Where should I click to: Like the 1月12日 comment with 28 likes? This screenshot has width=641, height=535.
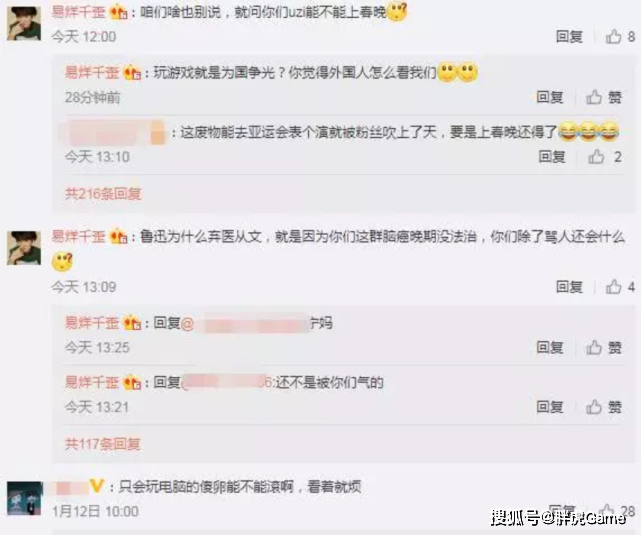[616, 510]
